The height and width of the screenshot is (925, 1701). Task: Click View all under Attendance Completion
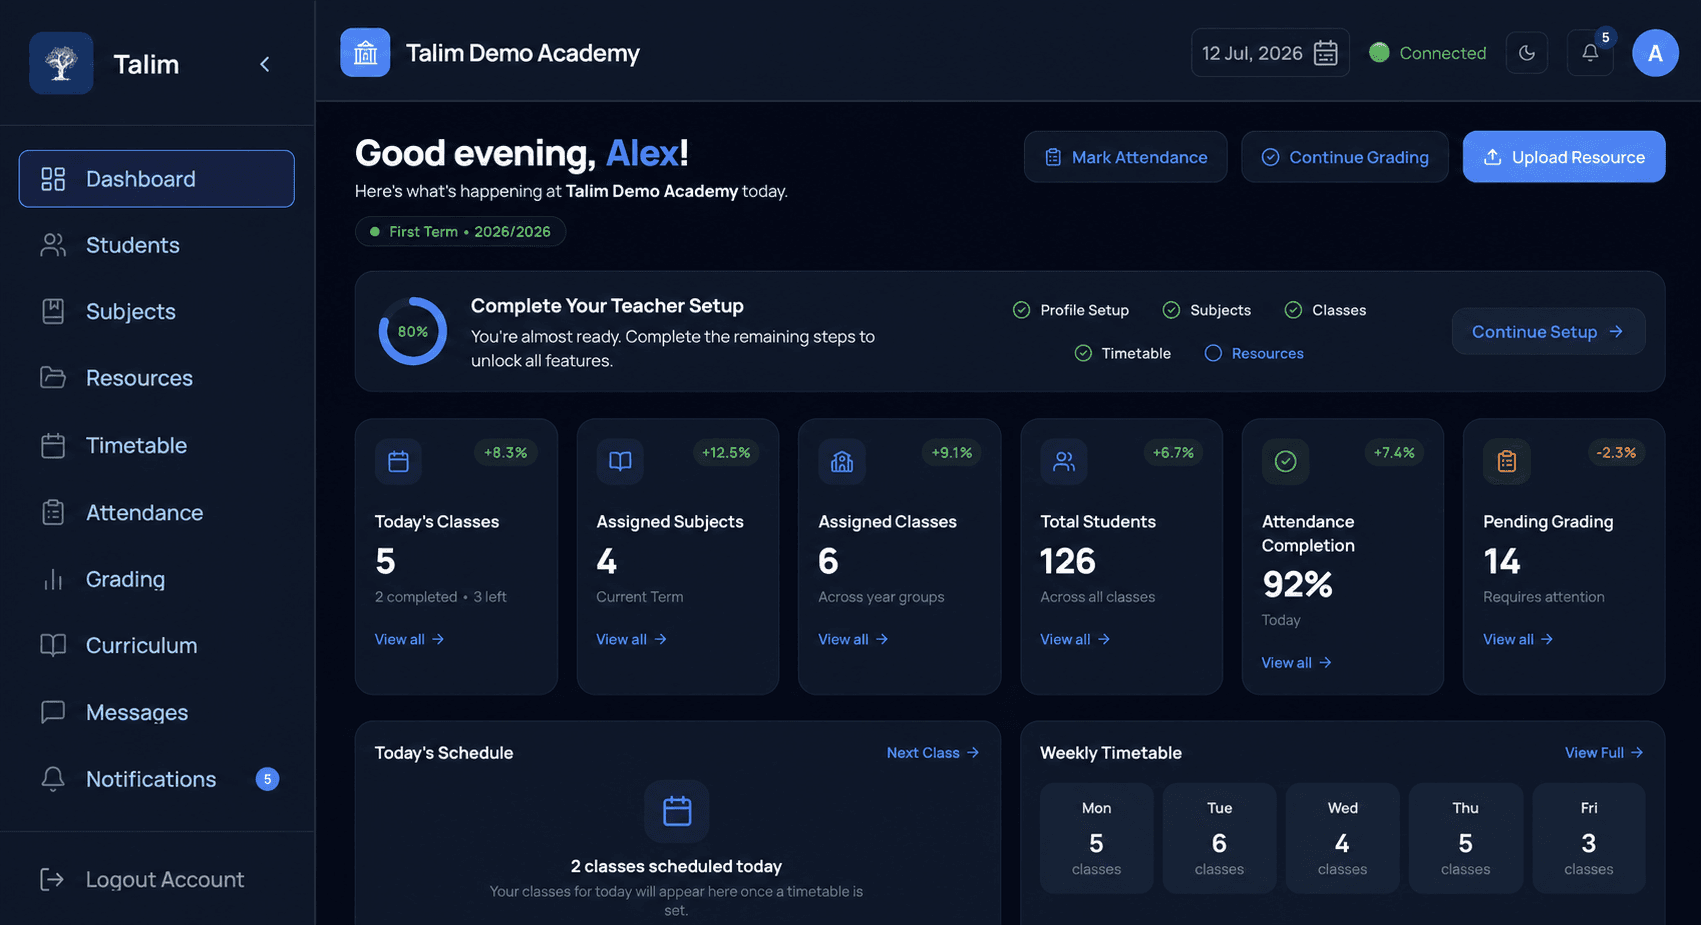(1296, 662)
